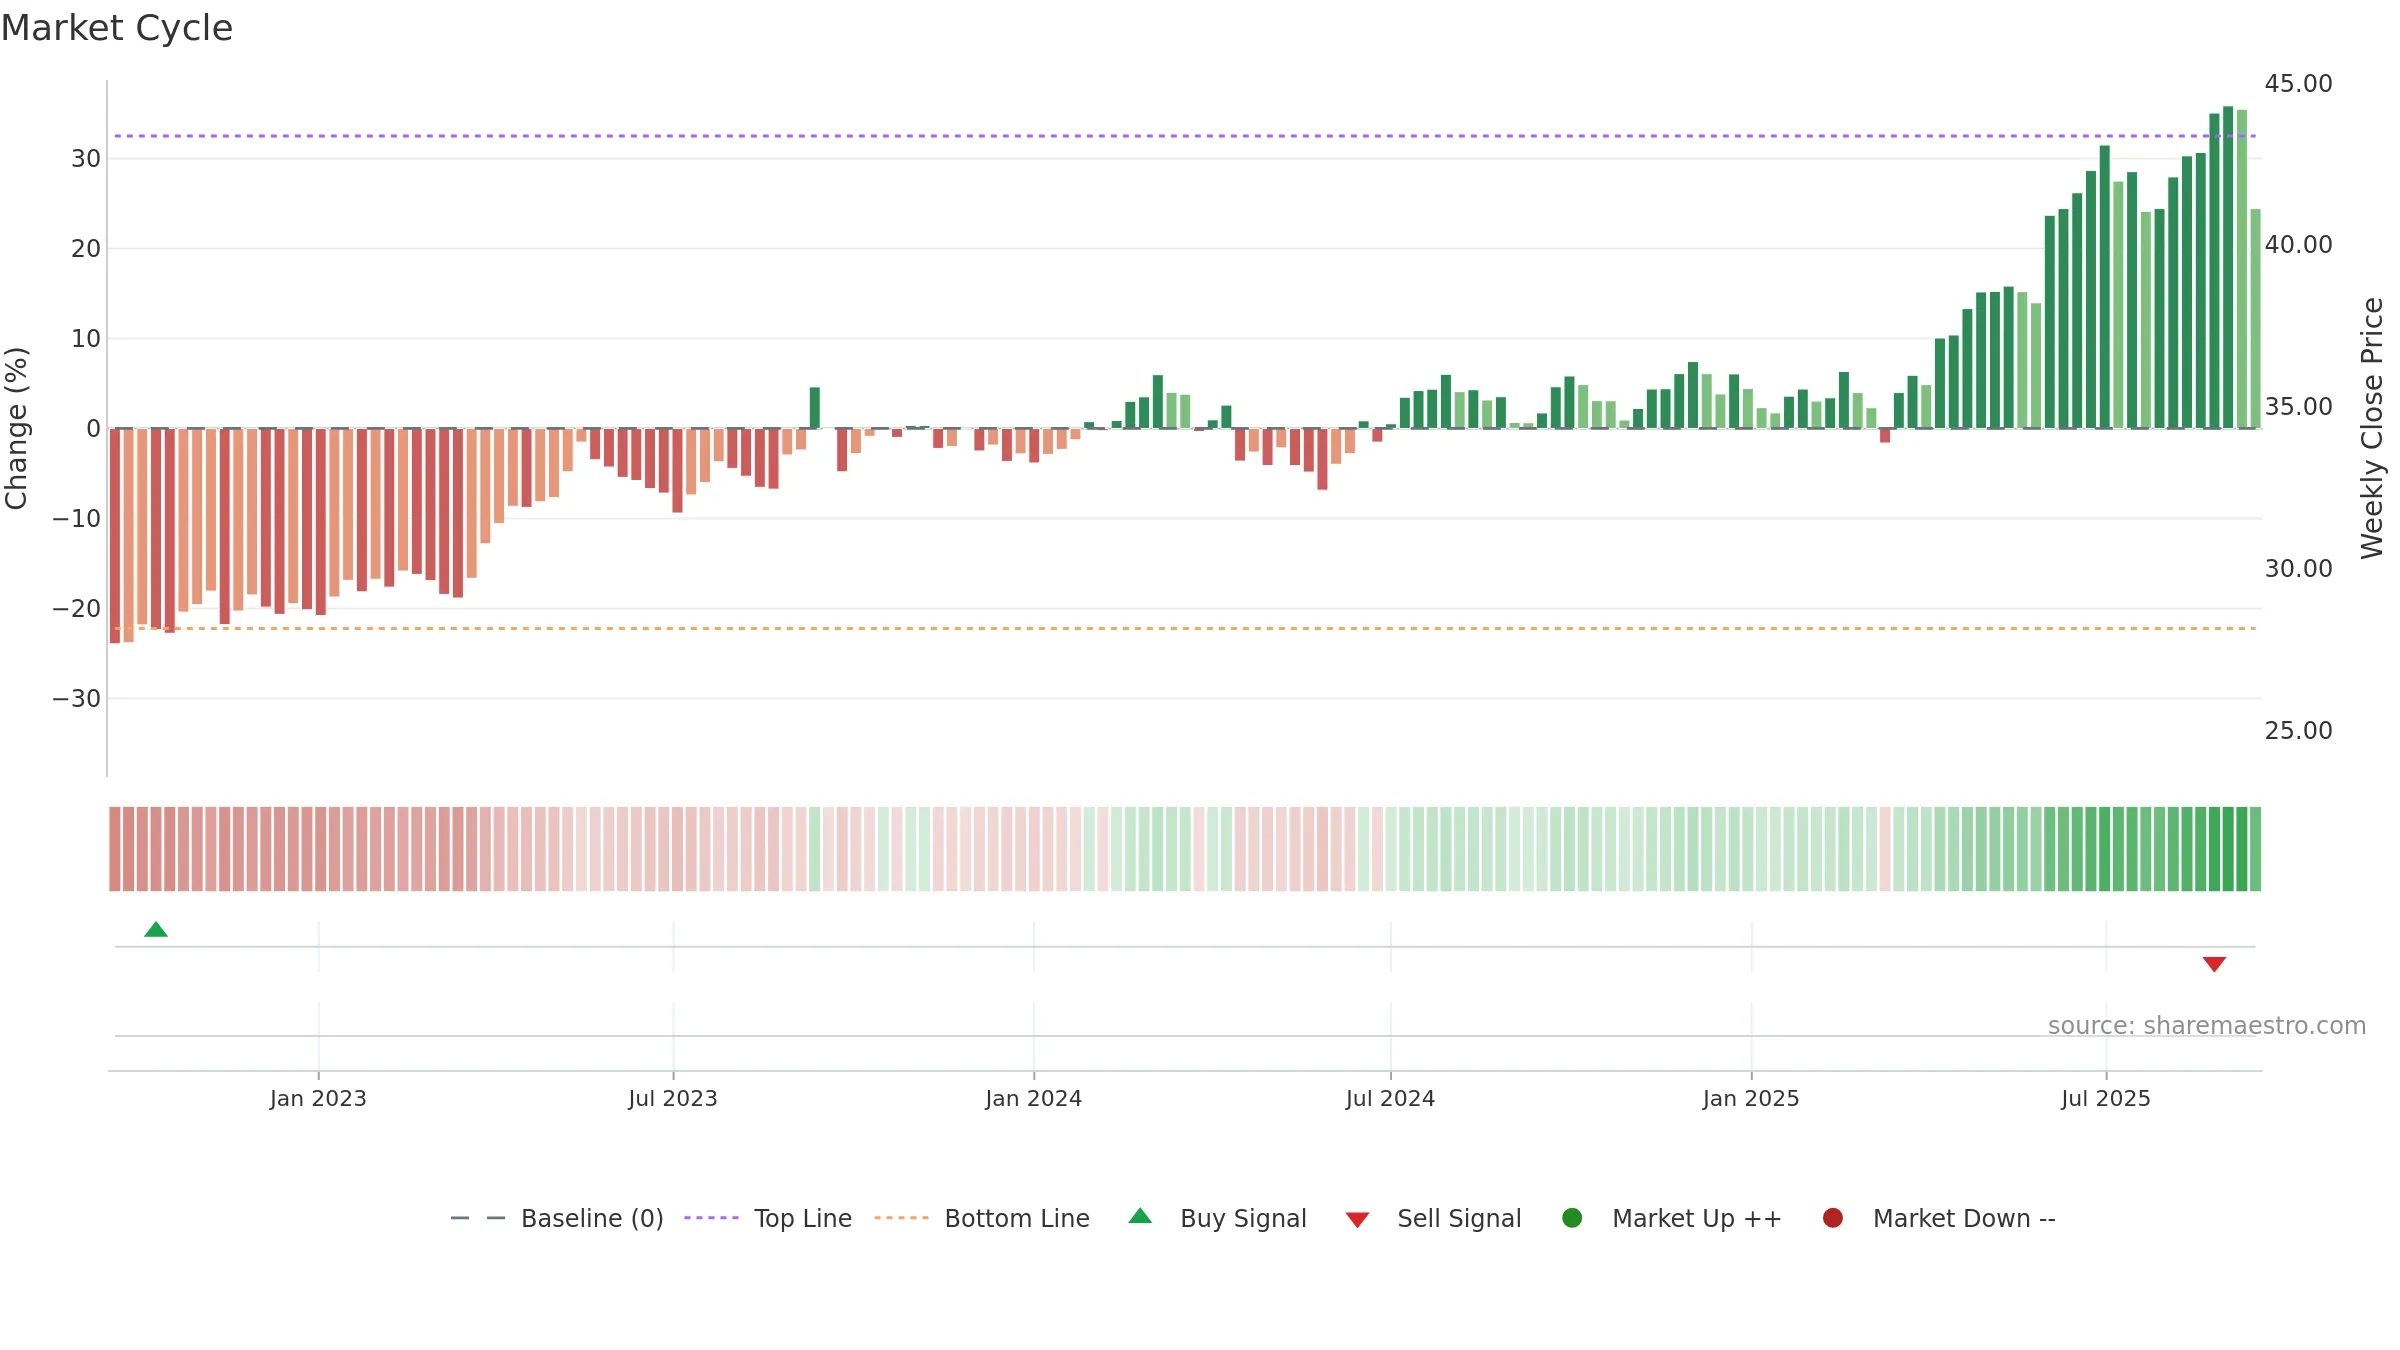Click the red triangle icon in legend
The image size is (2400, 1350).
point(1357,1220)
